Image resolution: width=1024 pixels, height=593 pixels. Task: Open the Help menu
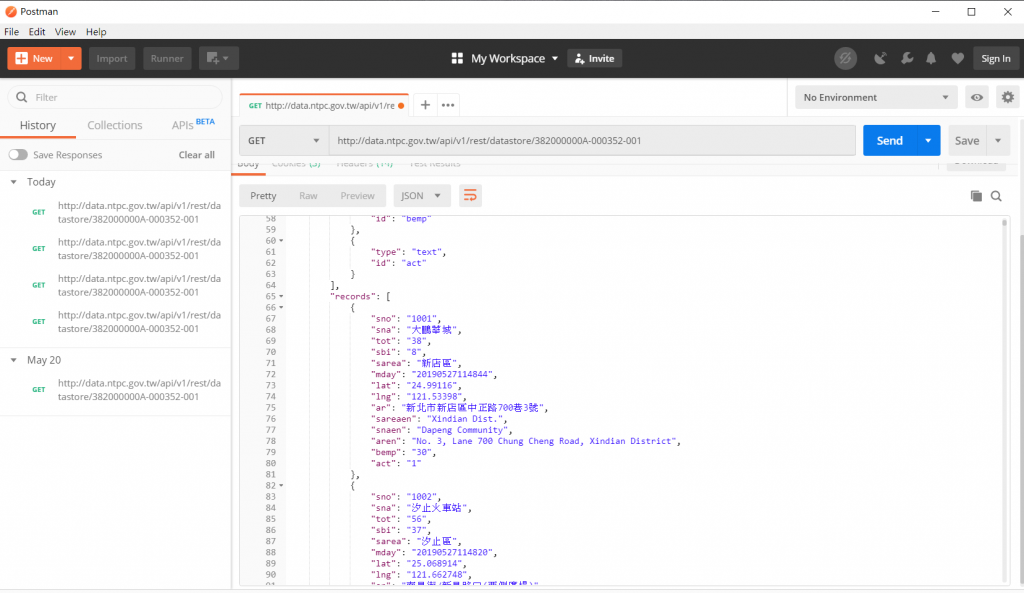pyautogui.click(x=96, y=31)
